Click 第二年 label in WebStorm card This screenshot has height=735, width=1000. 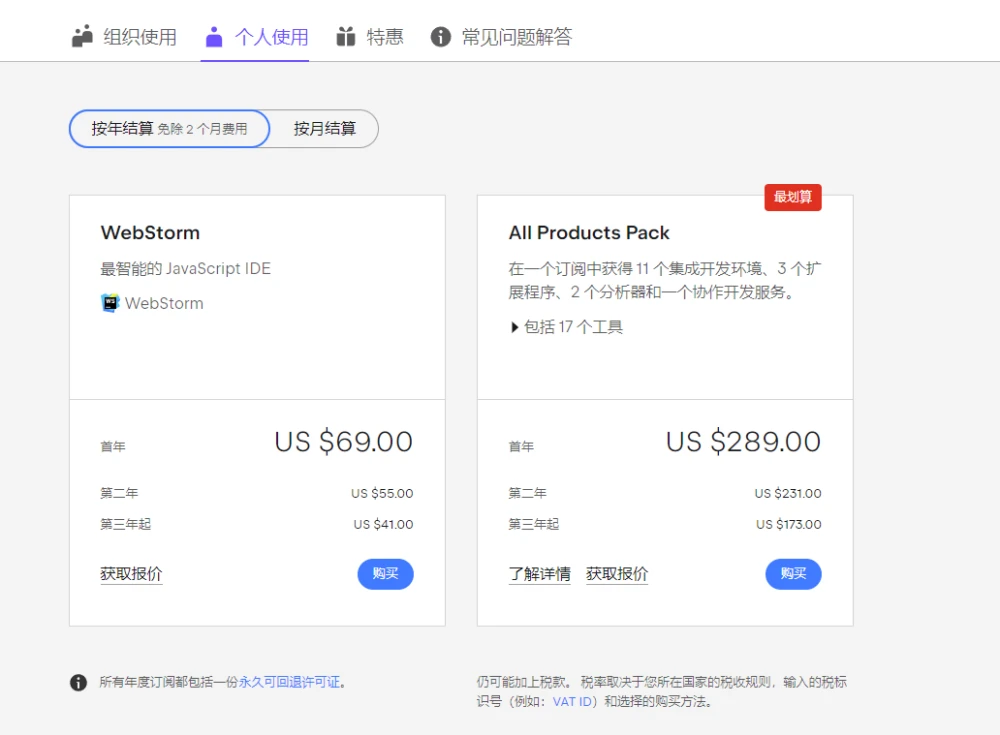click(119, 493)
